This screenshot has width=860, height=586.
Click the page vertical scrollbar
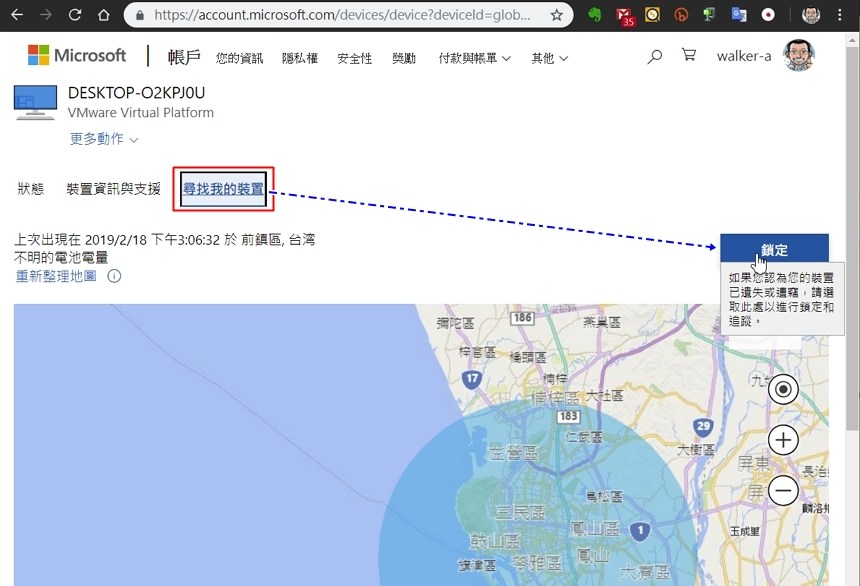pos(852,241)
